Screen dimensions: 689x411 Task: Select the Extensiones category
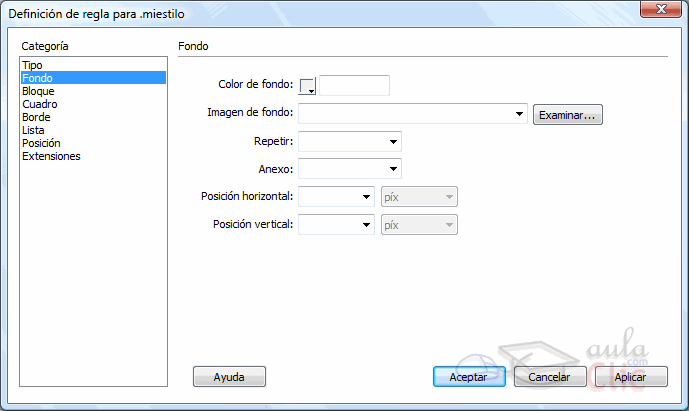(x=51, y=156)
